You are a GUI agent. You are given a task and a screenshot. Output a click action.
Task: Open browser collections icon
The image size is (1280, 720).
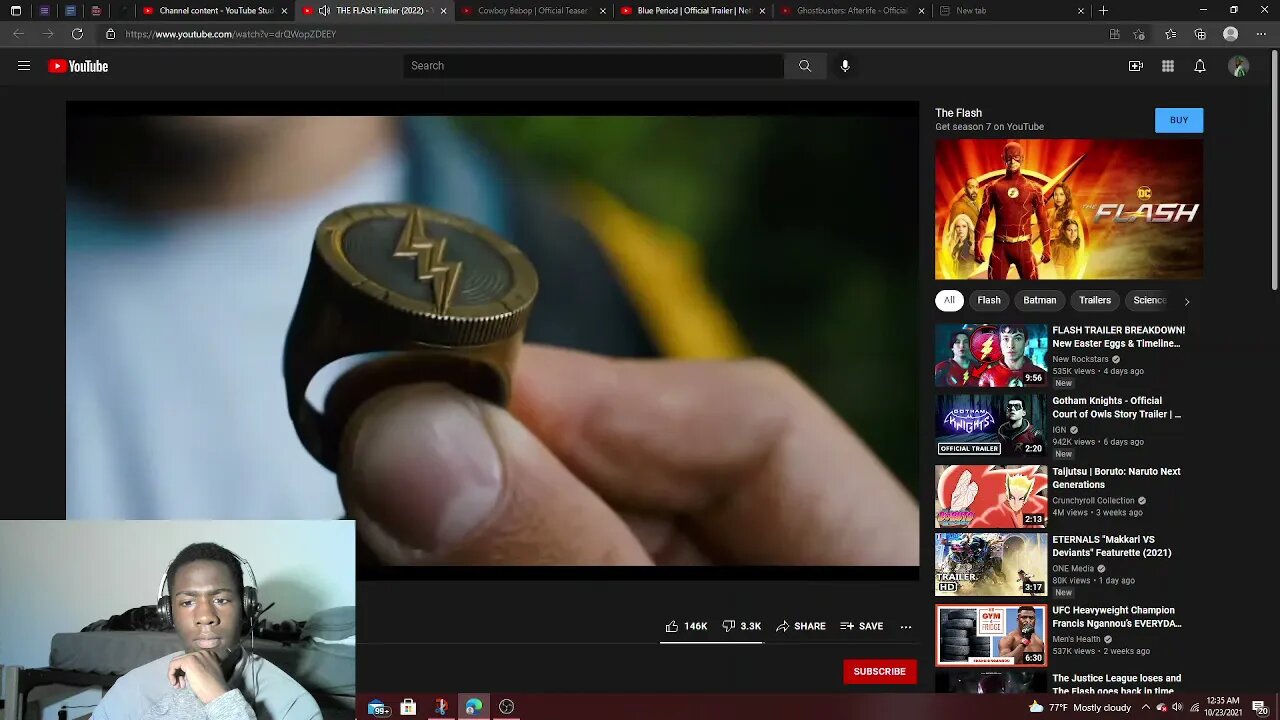coord(1200,34)
